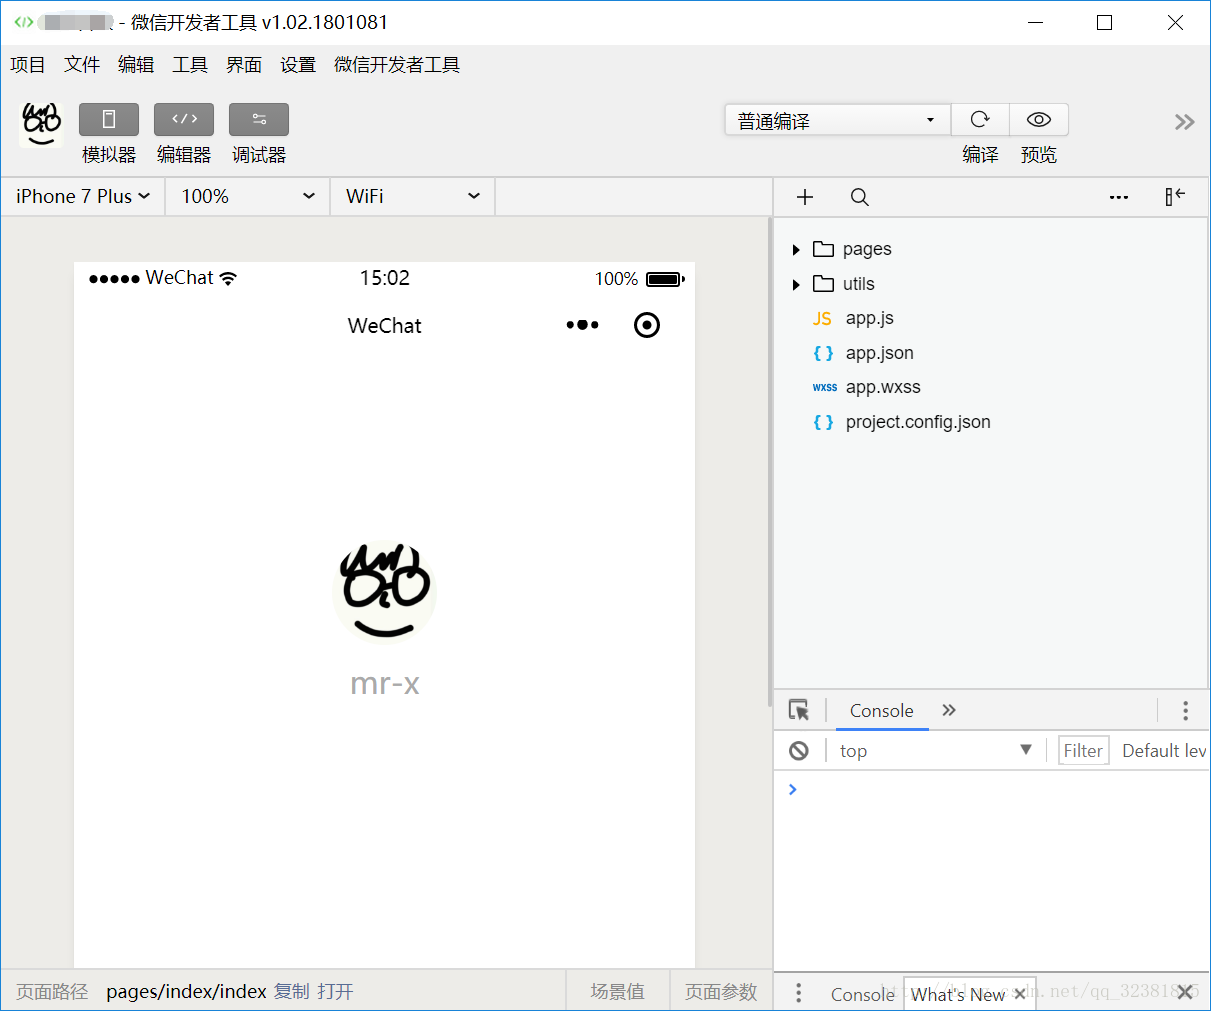This screenshot has width=1211, height=1011.
Task: Open the 项目 menu
Action: point(28,65)
